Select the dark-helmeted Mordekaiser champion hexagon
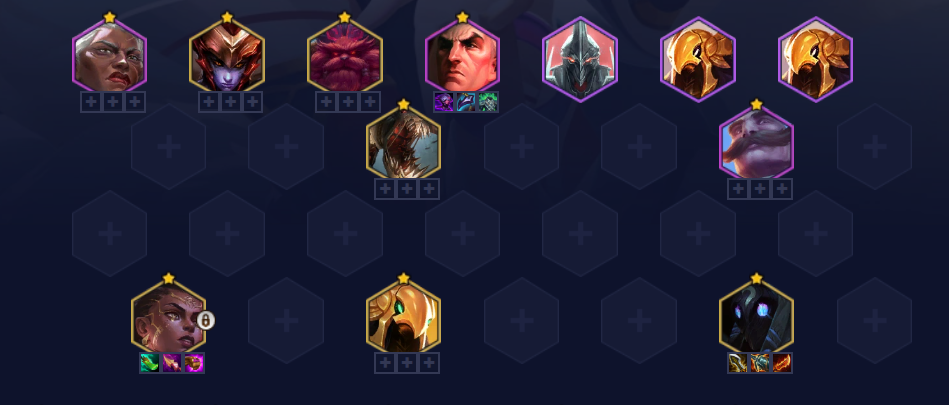The height and width of the screenshot is (405, 949). point(580,59)
